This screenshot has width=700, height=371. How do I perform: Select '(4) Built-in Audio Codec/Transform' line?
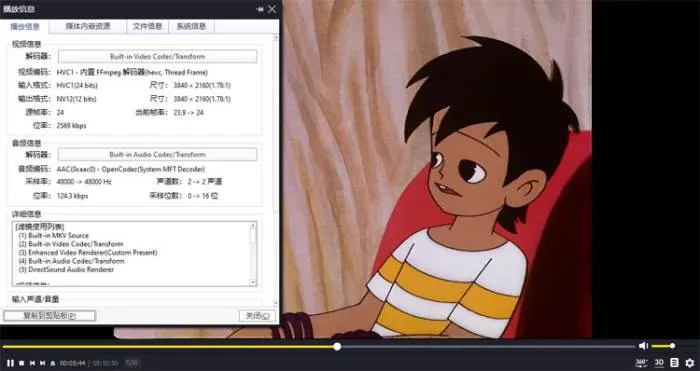pos(71,261)
